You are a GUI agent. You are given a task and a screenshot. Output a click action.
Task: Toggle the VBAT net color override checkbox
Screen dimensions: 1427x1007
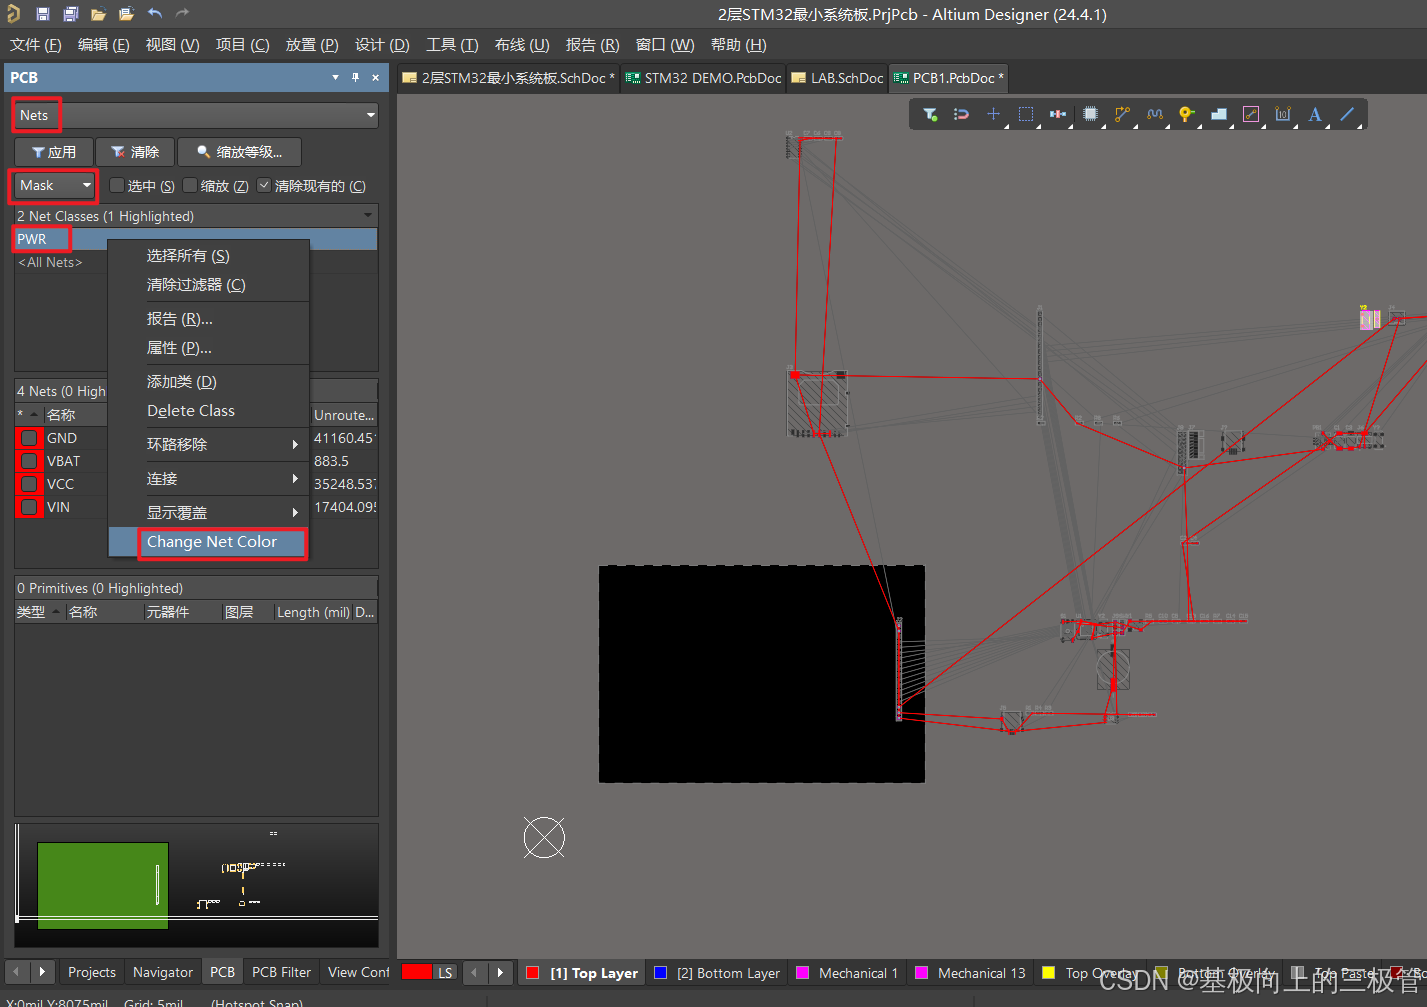click(x=29, y=461)
